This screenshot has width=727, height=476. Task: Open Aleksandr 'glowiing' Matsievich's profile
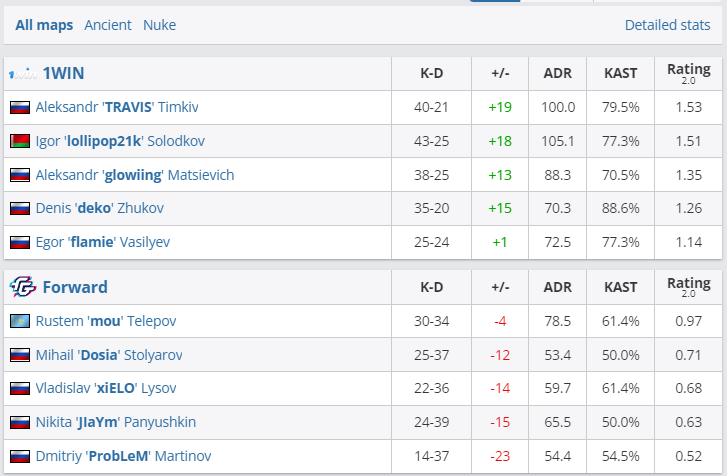pyautogui.click(x=134, y=175)
